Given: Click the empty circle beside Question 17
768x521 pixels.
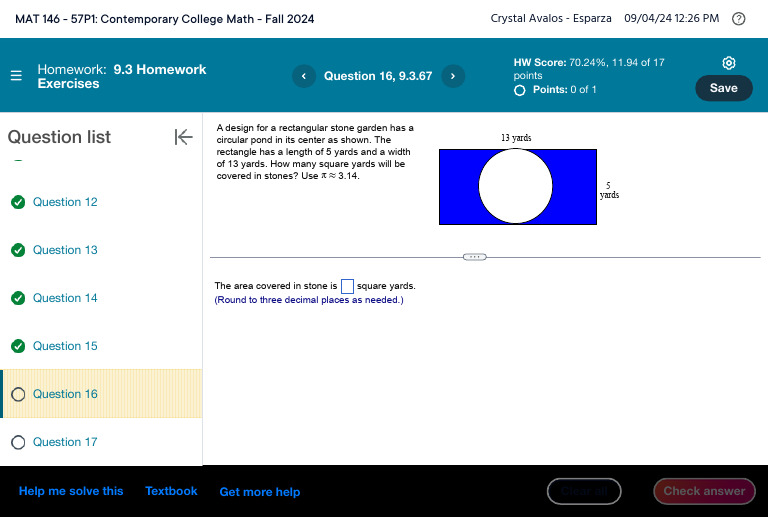Looking at the screenshot, I should click(x=18, y=442).
